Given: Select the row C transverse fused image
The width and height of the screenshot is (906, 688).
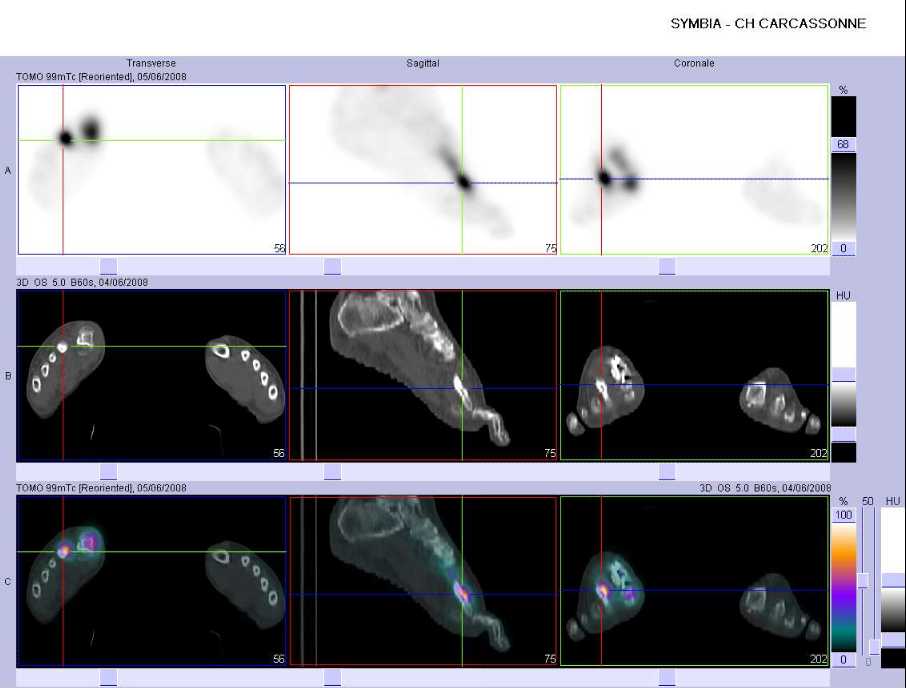Looking at the screenshot, I should [x=152, y=581].
